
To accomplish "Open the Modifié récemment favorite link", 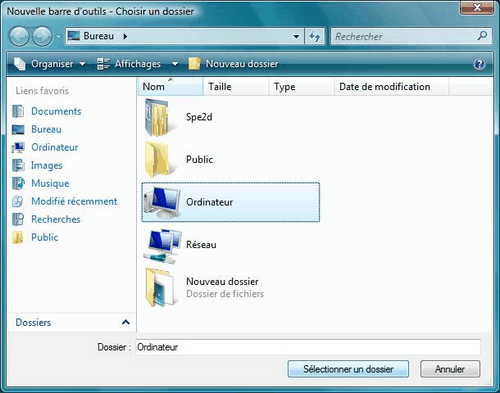I will (x=74, y=201).
